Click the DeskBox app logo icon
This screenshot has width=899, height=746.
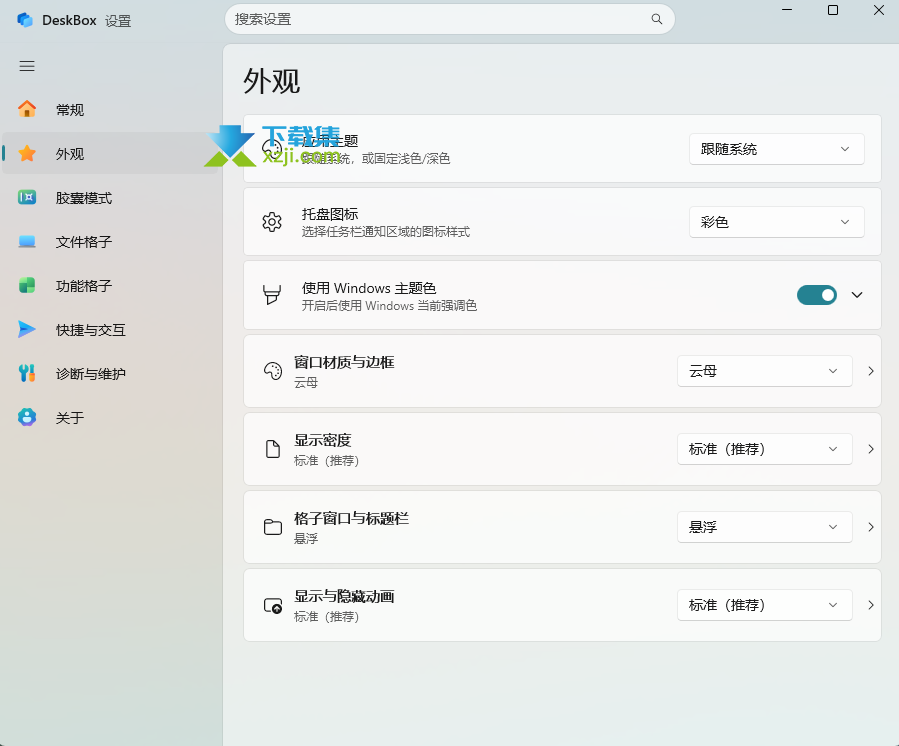pos(25,20)
